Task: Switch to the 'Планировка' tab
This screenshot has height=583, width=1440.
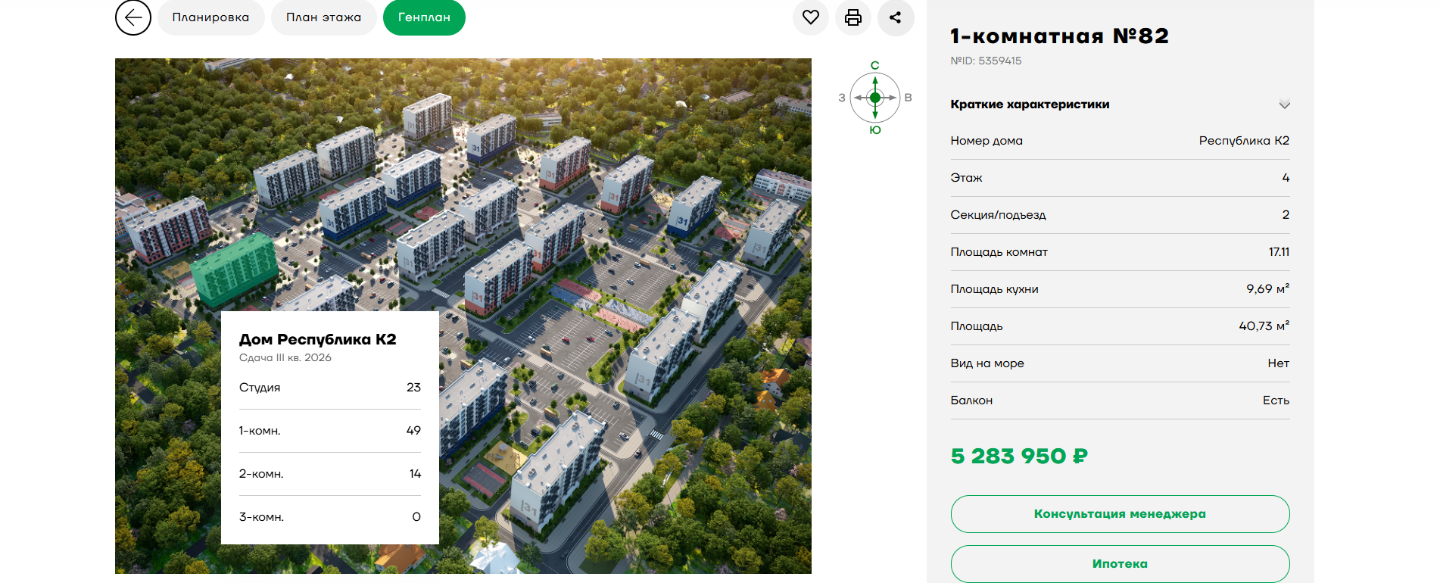Action: [x=210, y=17]
